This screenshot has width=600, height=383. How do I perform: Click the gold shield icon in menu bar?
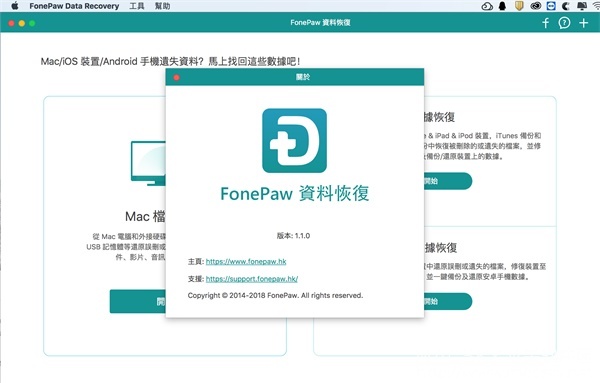click(x=519, y=6)
